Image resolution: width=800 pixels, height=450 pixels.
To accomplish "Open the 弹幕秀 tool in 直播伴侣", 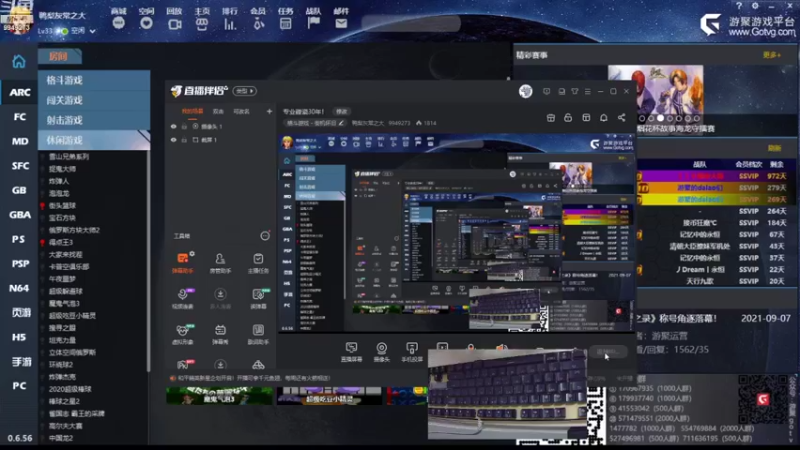I will pos(220,334).
